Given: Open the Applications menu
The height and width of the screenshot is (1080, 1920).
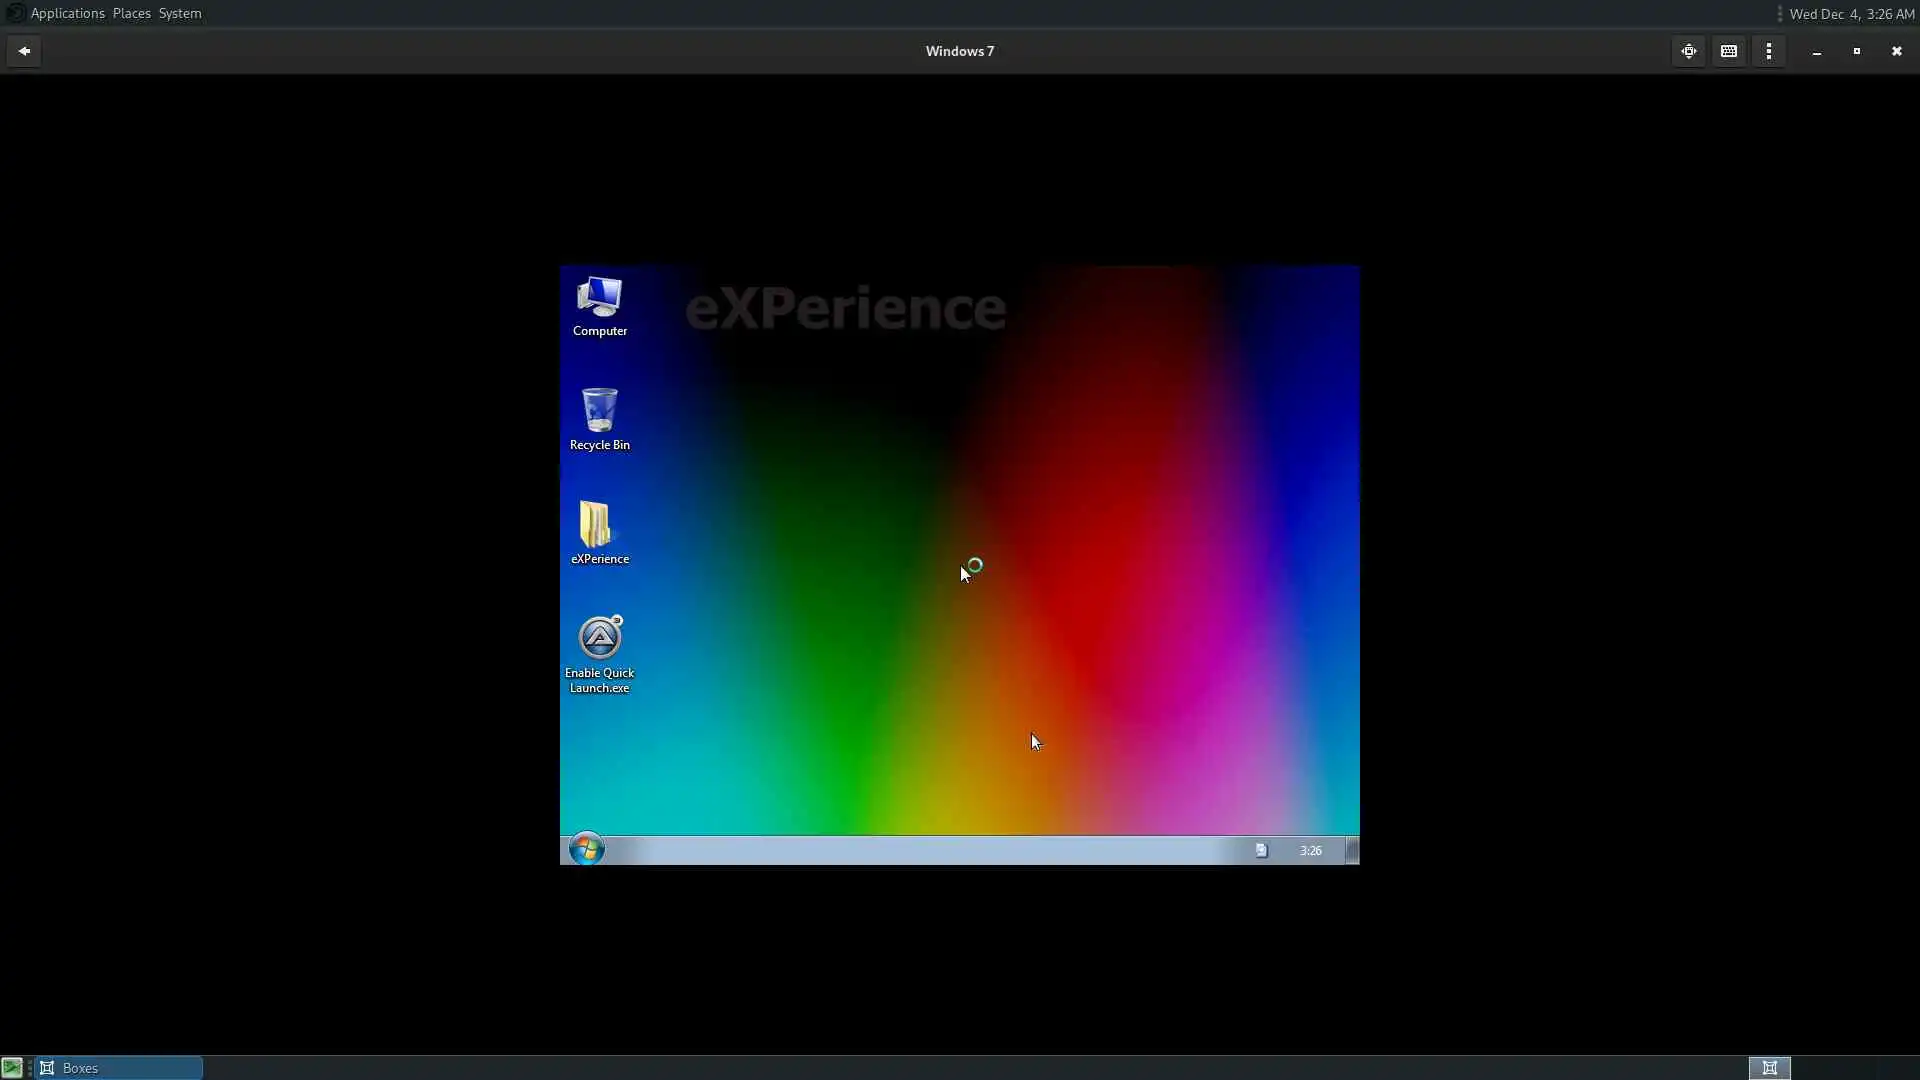Looking at the screenshot, I should tap(67, 13).
